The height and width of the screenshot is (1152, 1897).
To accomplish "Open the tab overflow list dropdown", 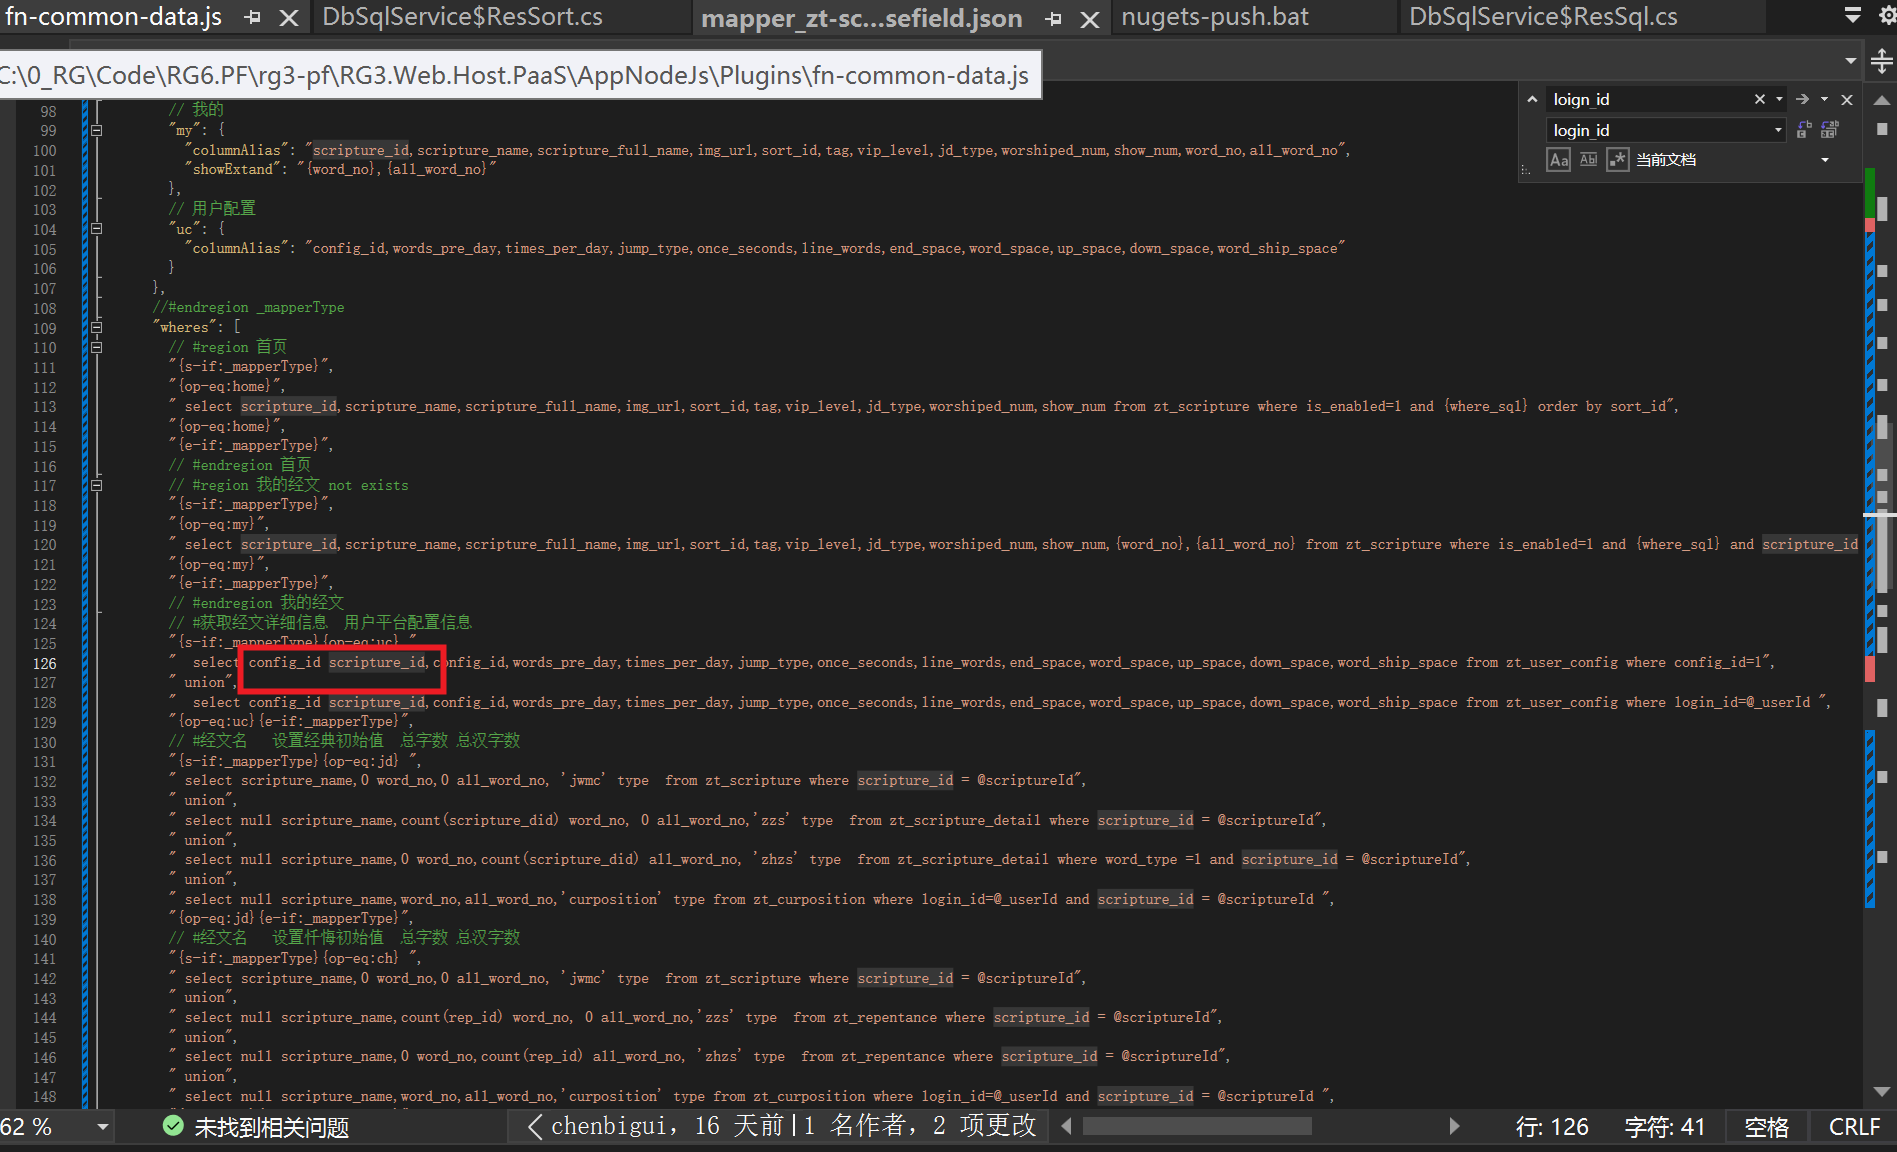I will click(1853, 15).
